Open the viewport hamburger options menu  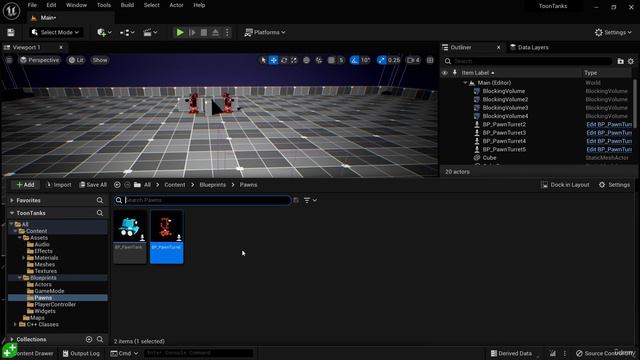point(9,60)
